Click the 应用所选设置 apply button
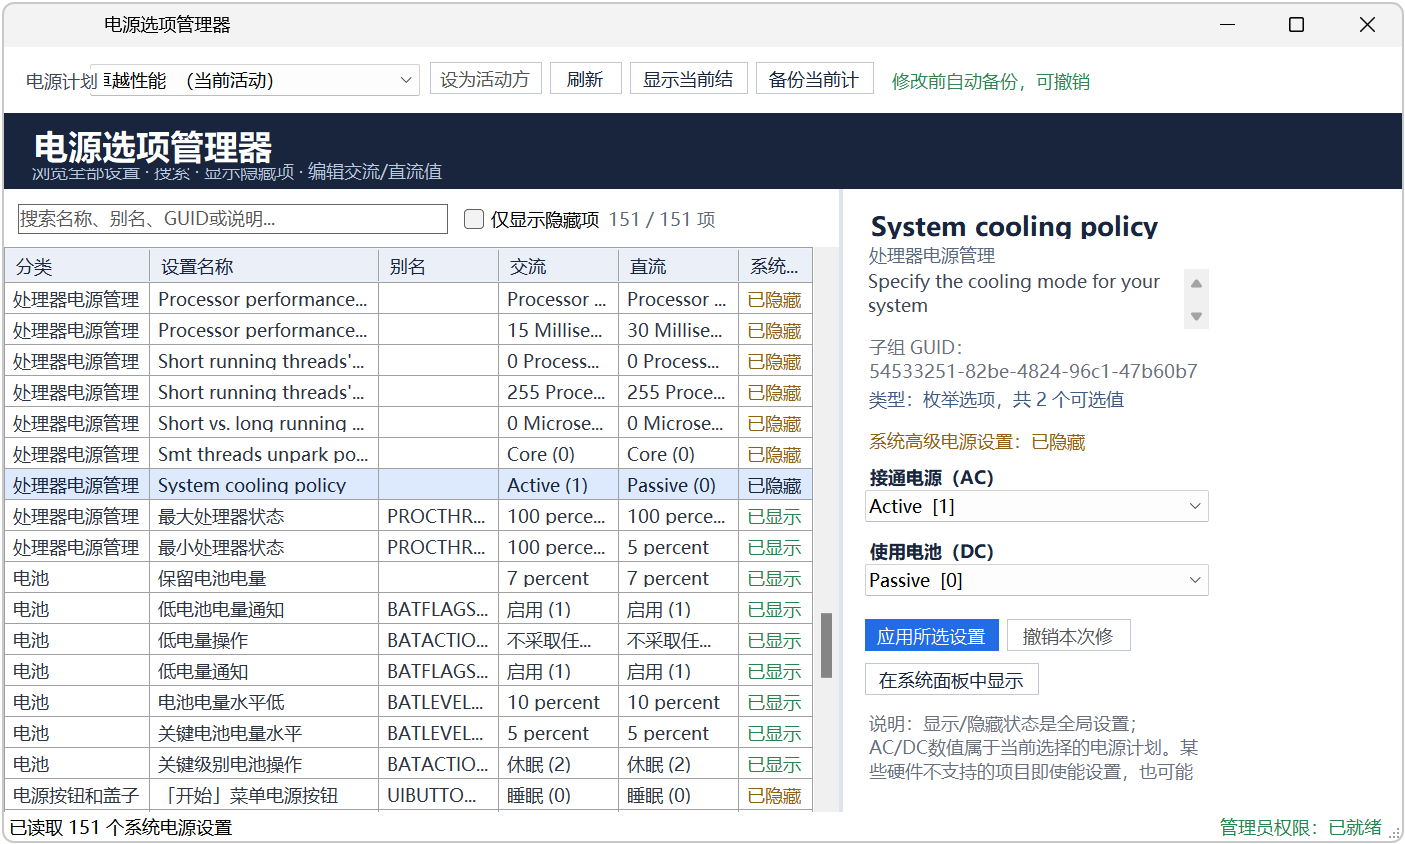Screen dimensions: 1405x844 click(x=931, y=636)
